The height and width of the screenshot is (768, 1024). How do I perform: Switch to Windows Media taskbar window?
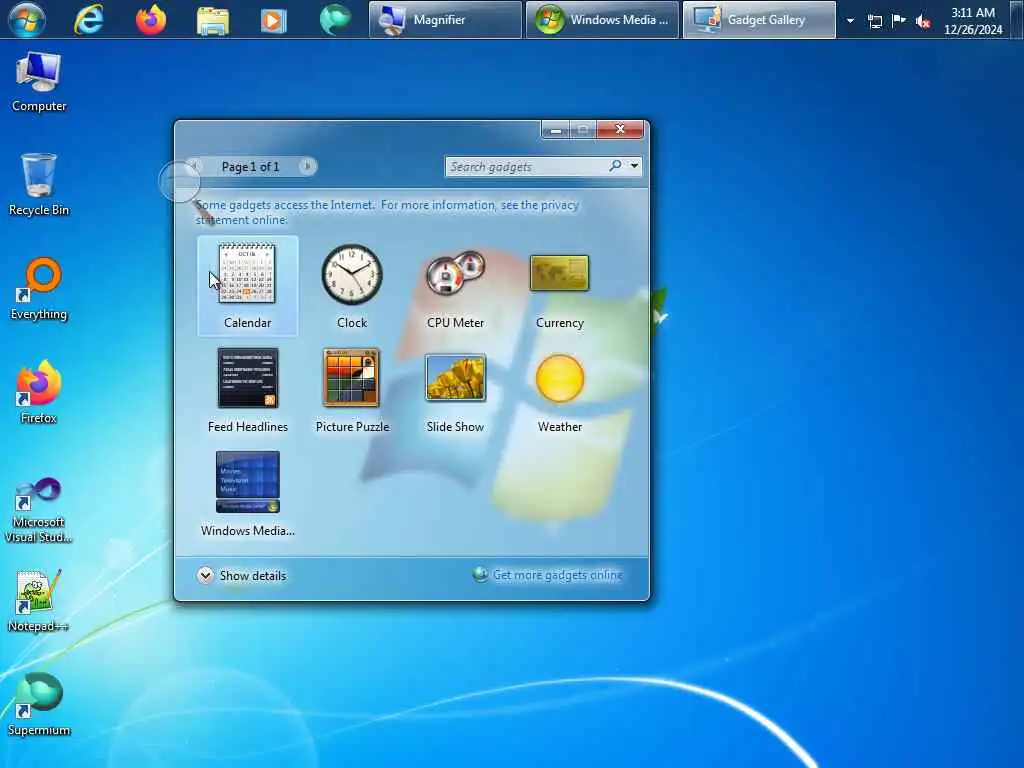(x=602, y=20)
